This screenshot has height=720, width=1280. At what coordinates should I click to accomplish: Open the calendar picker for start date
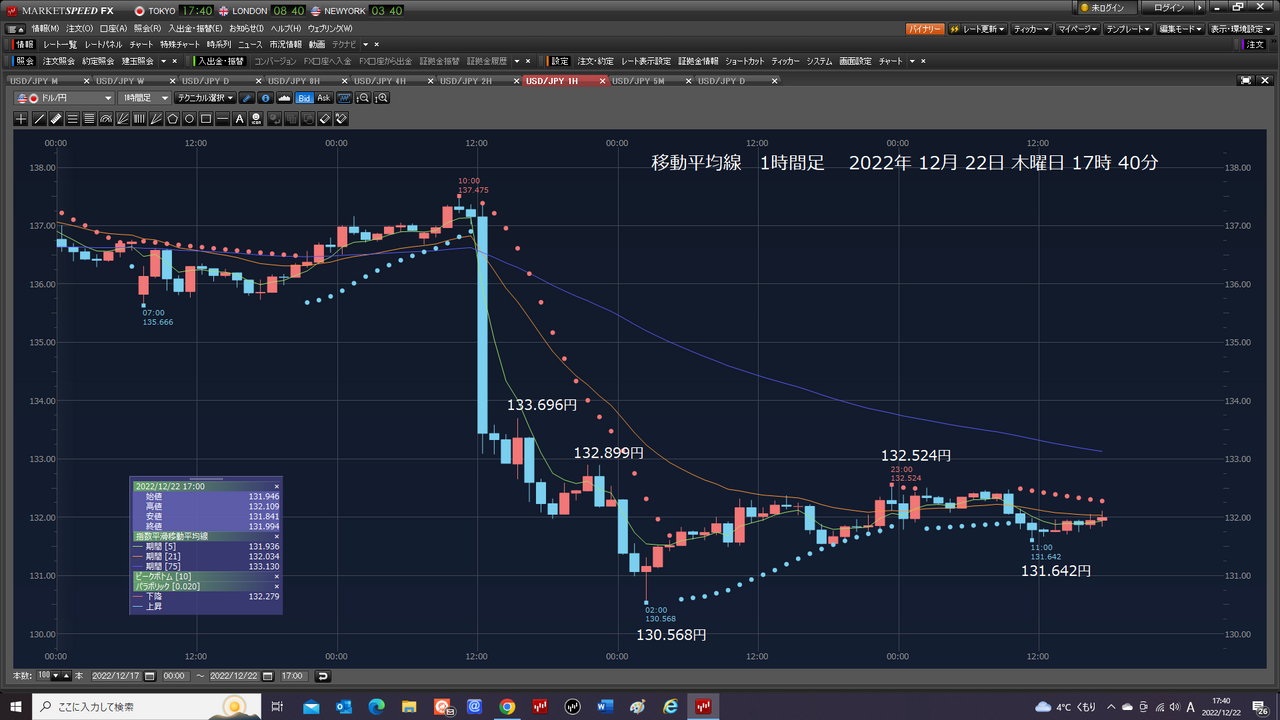150,676
